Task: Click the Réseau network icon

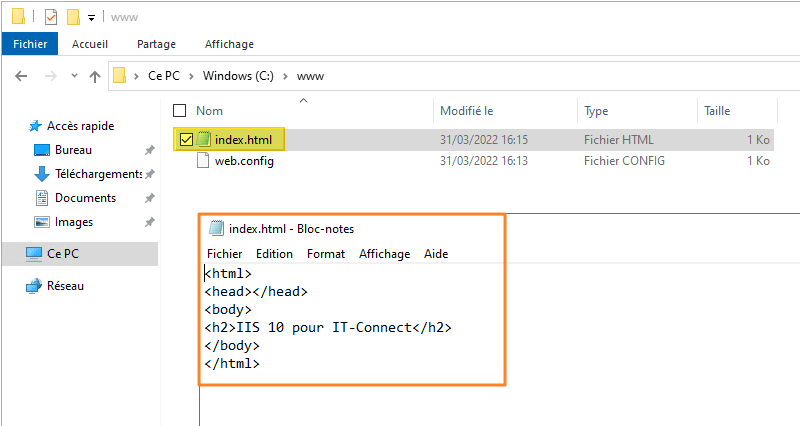Action: [34, 286]
